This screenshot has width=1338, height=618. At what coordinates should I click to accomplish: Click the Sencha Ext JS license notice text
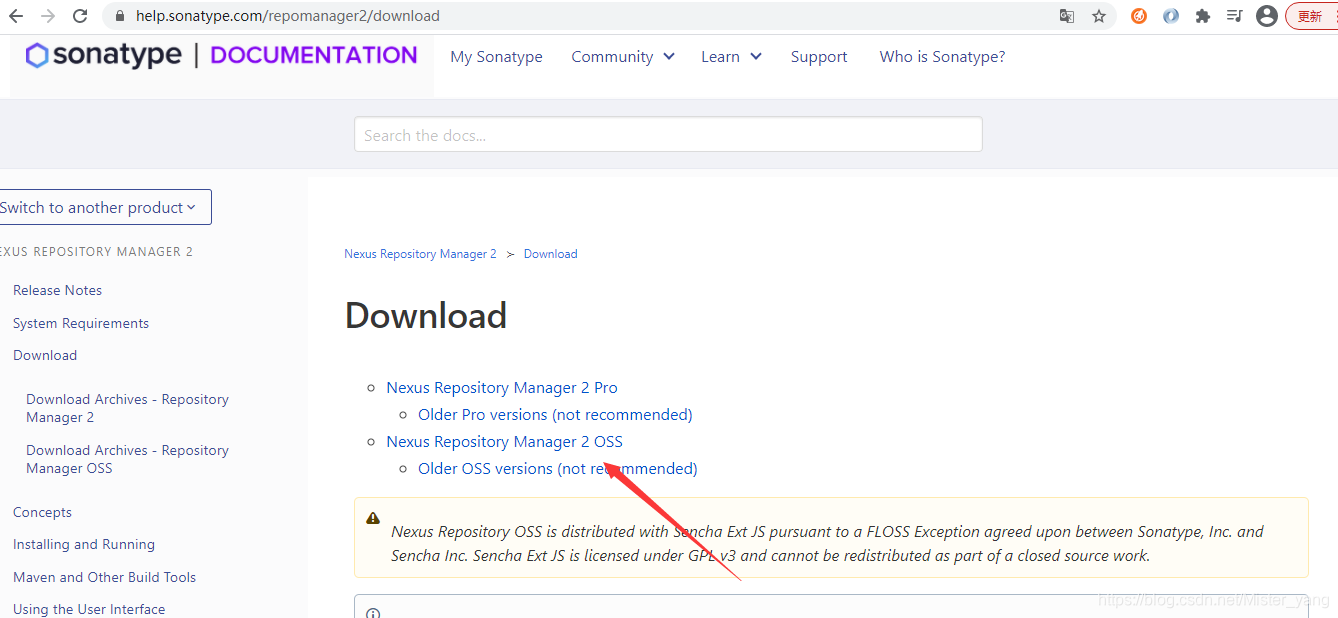(827, 543)
